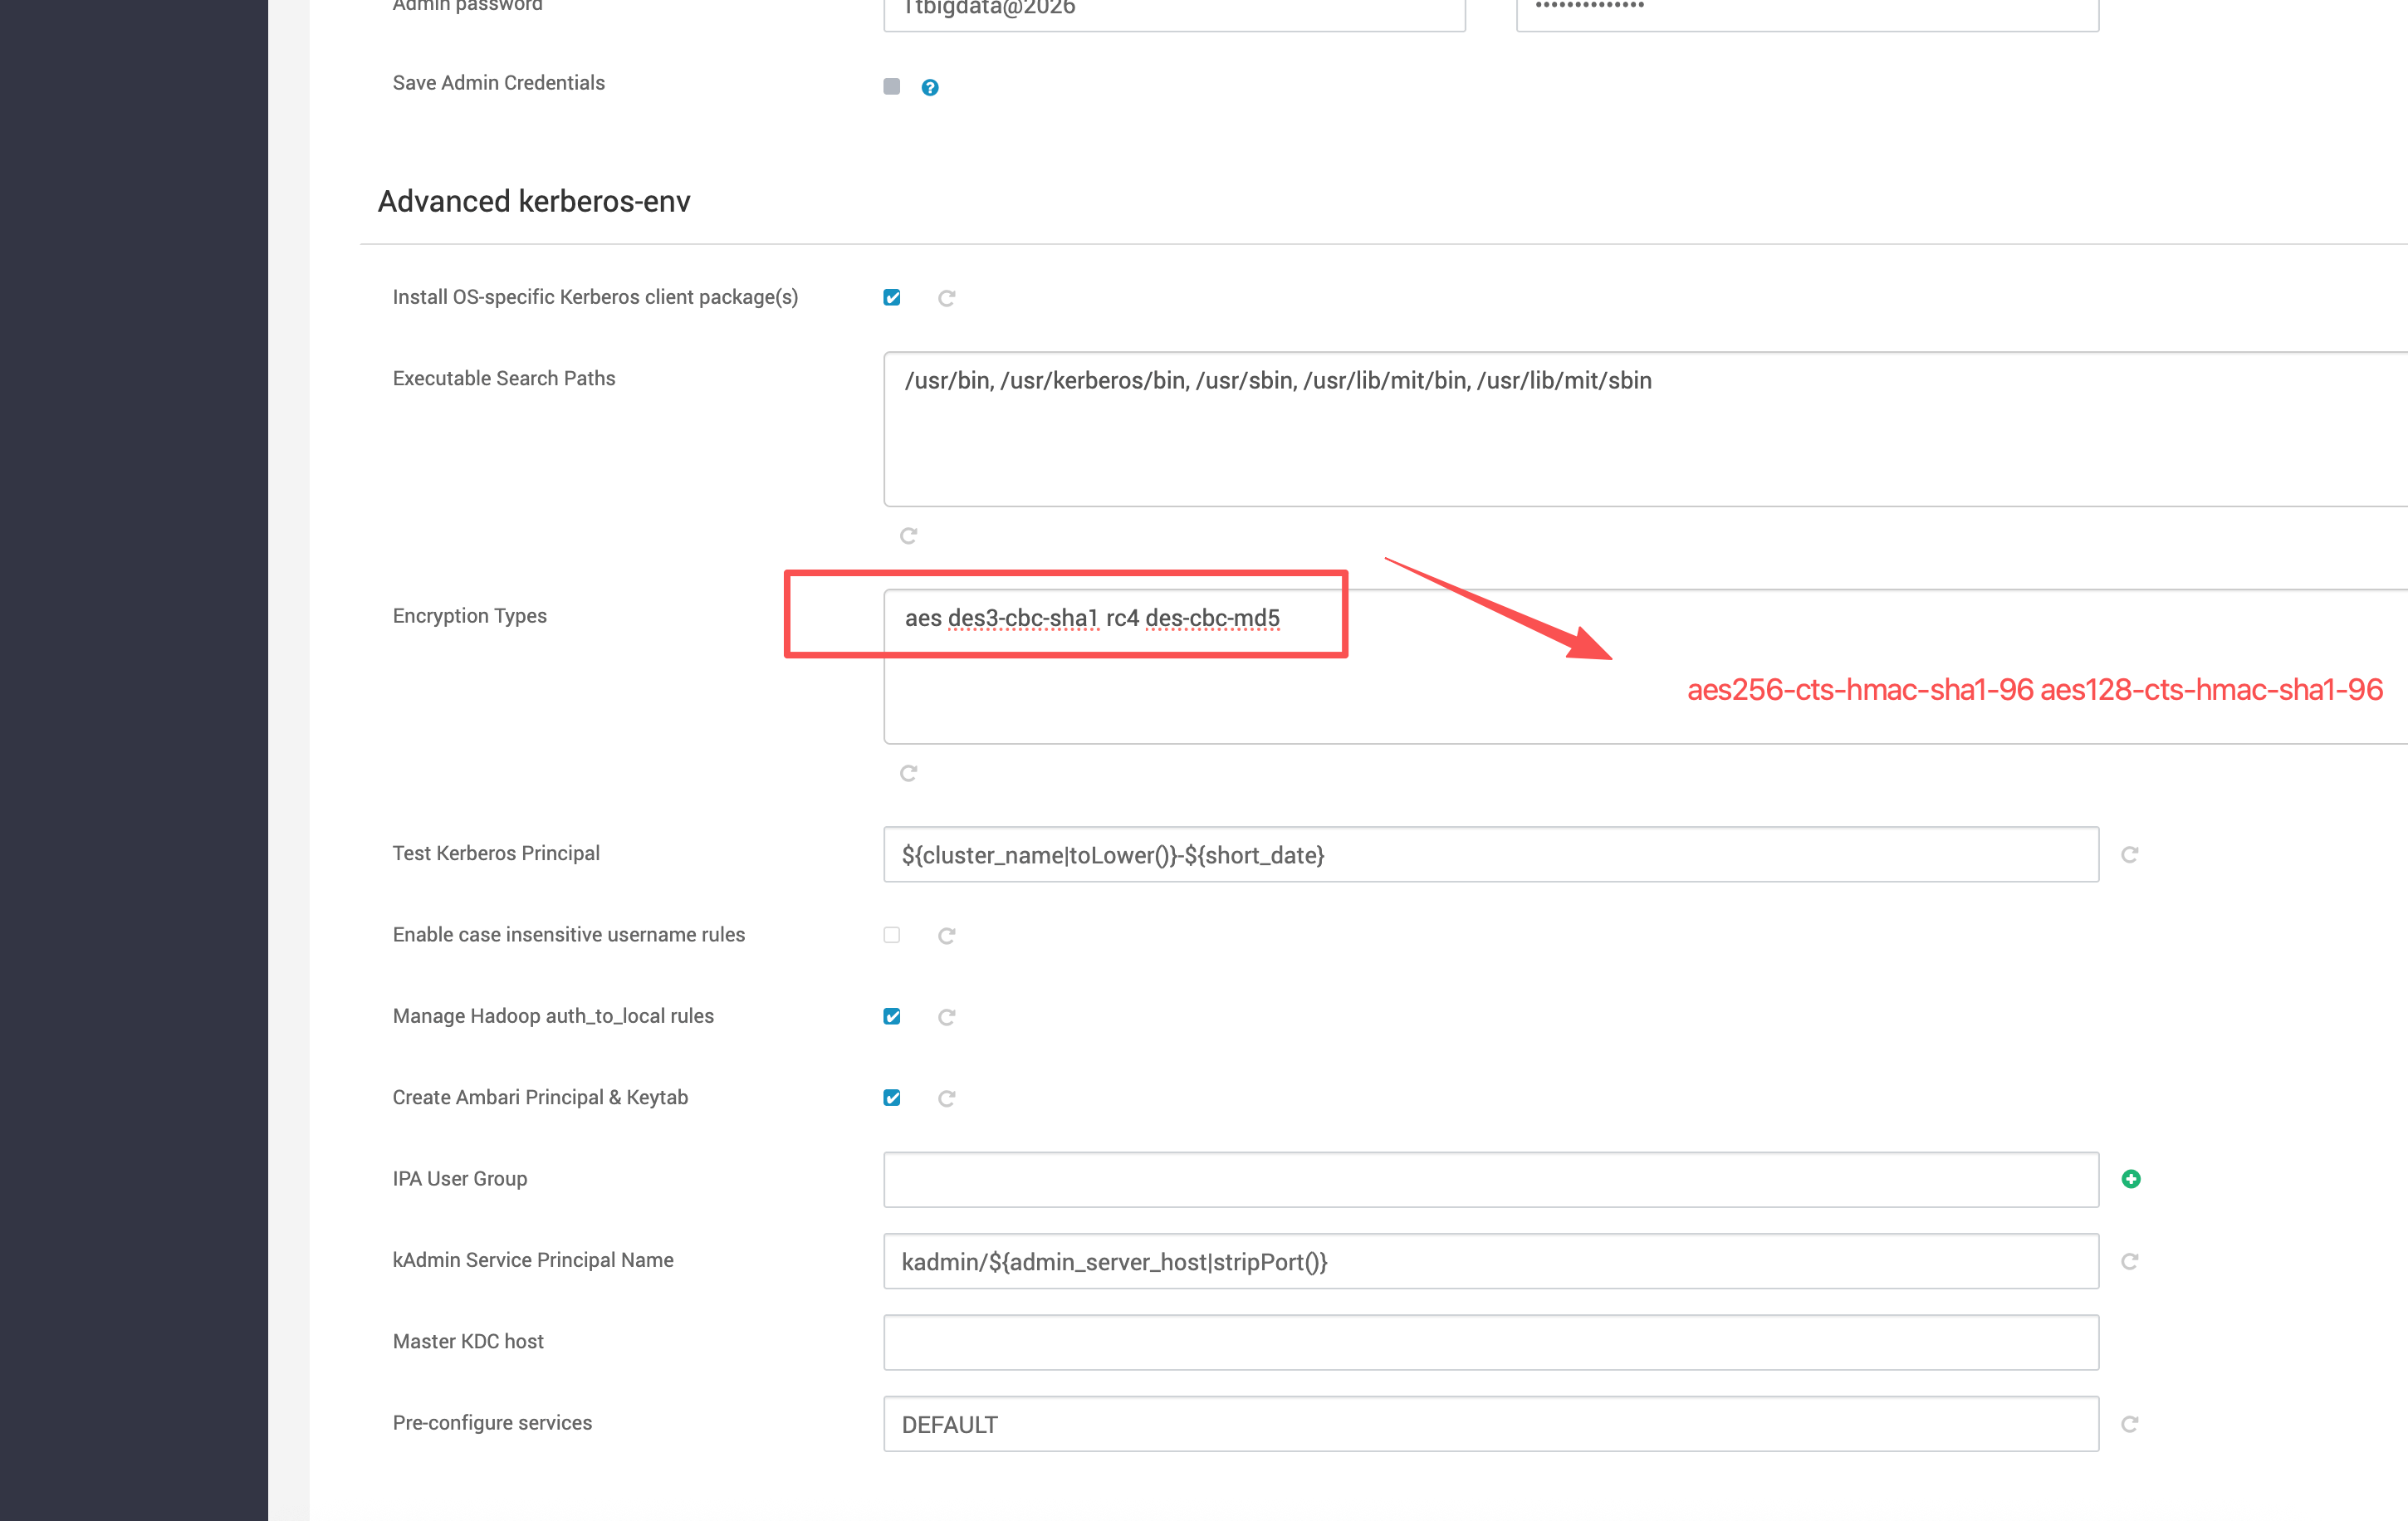
Task: Toggle Save Admin Credentials checkbox
Action: [891, 86]
